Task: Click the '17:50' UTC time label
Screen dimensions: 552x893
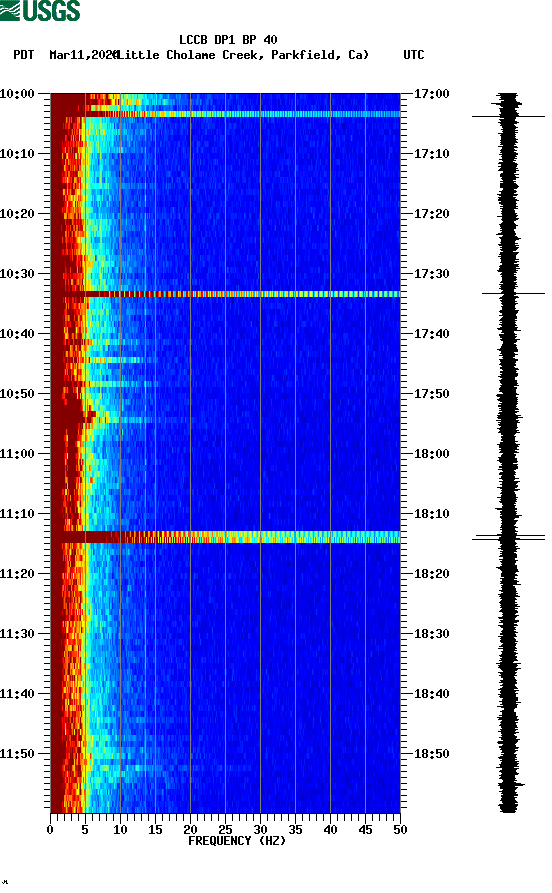Action: pos(432,394)
